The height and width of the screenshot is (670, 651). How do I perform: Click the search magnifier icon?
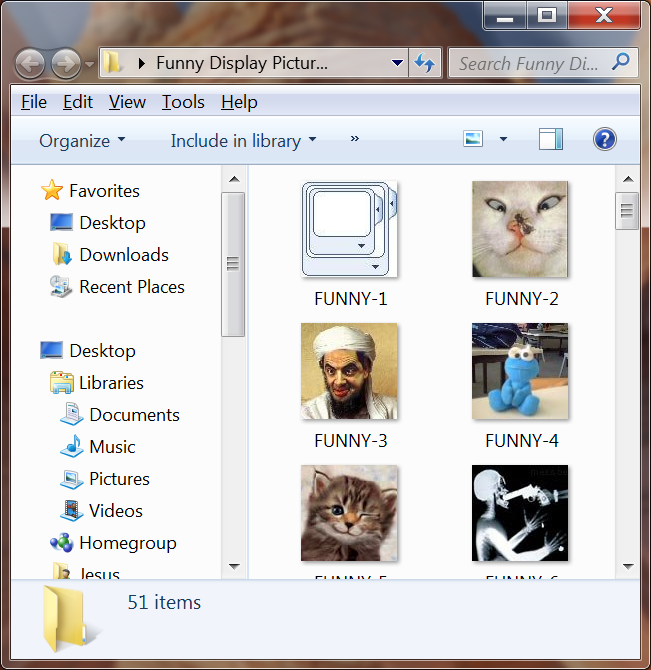(621, 63)
